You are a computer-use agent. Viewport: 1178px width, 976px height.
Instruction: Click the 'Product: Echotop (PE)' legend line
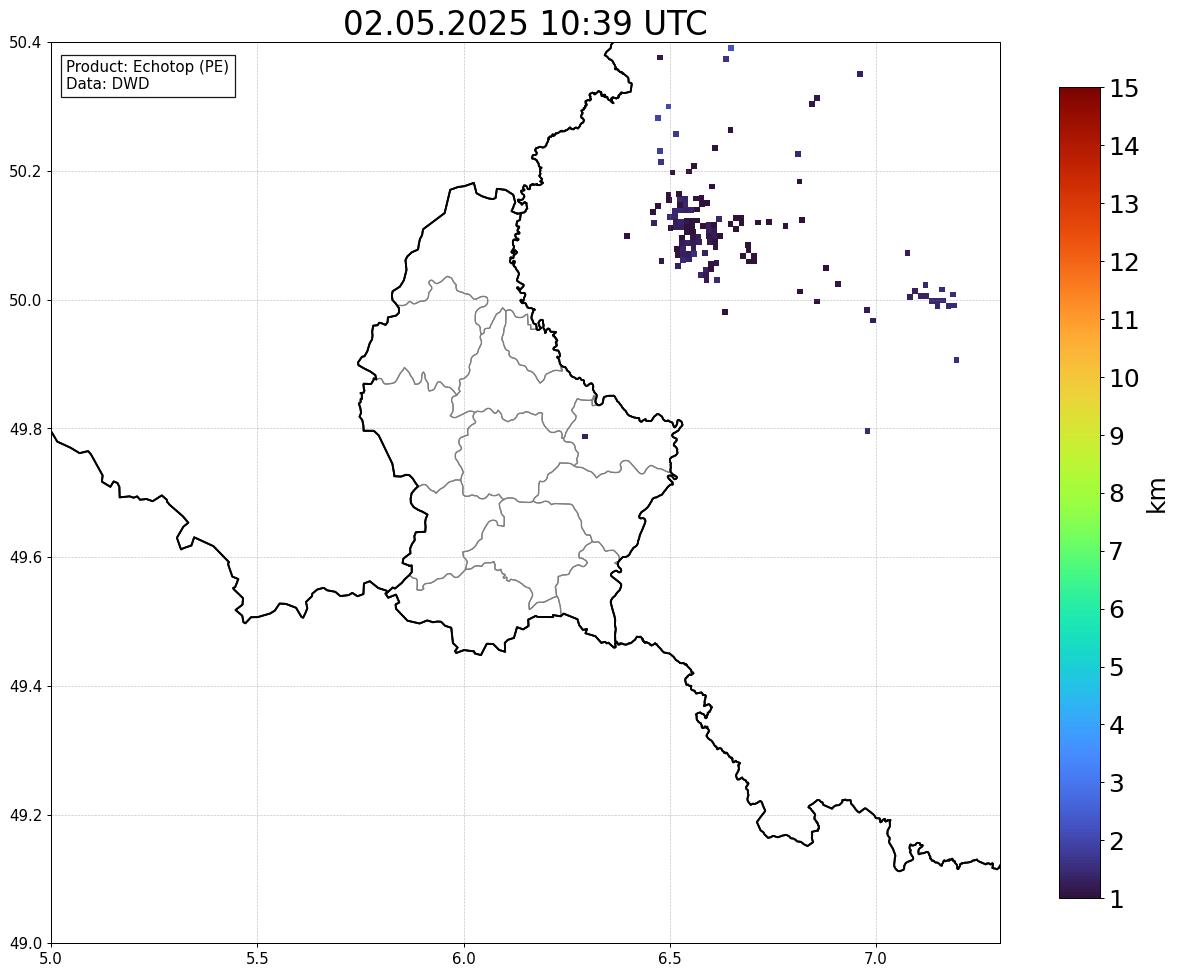tap(147, 67)
